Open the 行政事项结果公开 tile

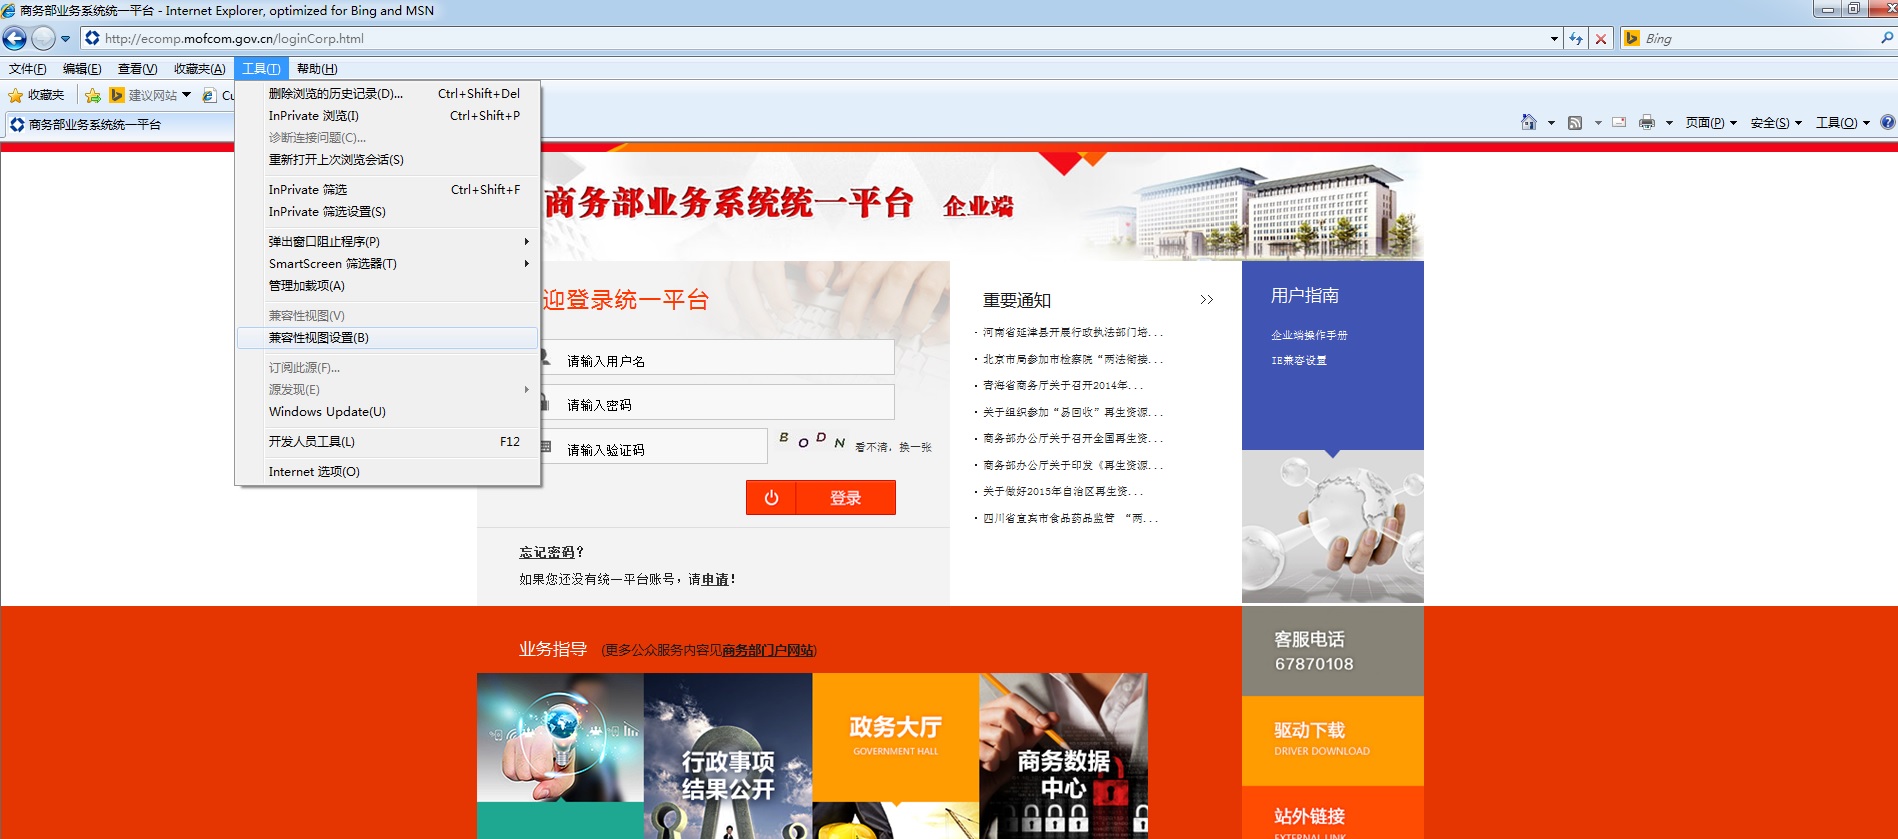point(728,756)
